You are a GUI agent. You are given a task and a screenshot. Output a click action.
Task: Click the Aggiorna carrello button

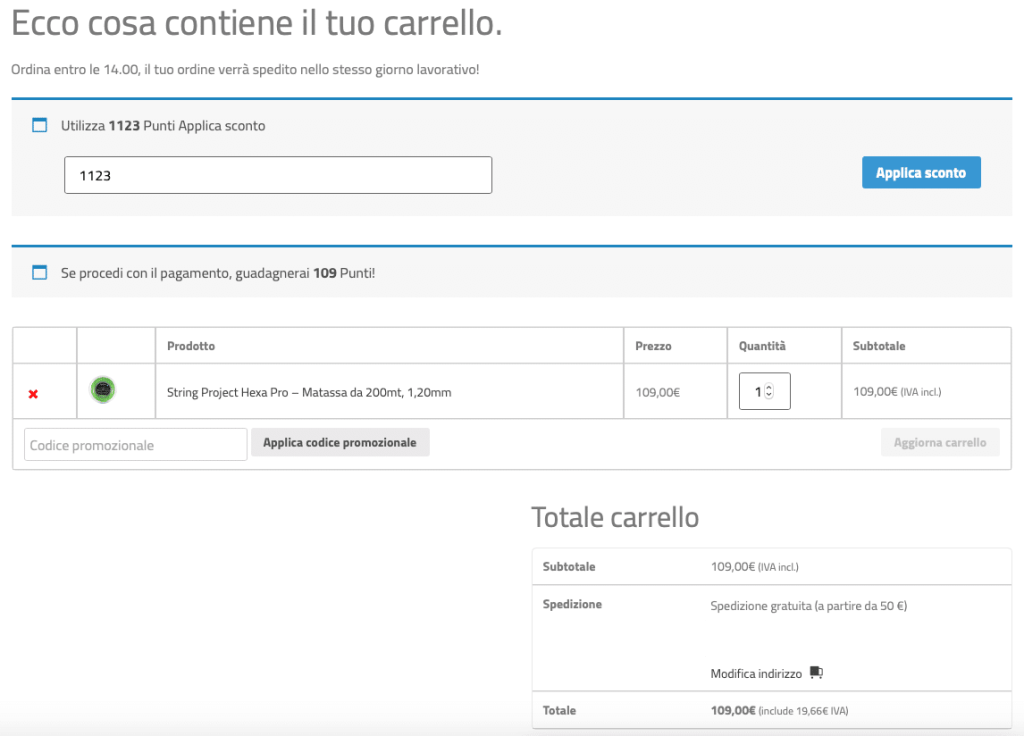(x=940, y=442)
